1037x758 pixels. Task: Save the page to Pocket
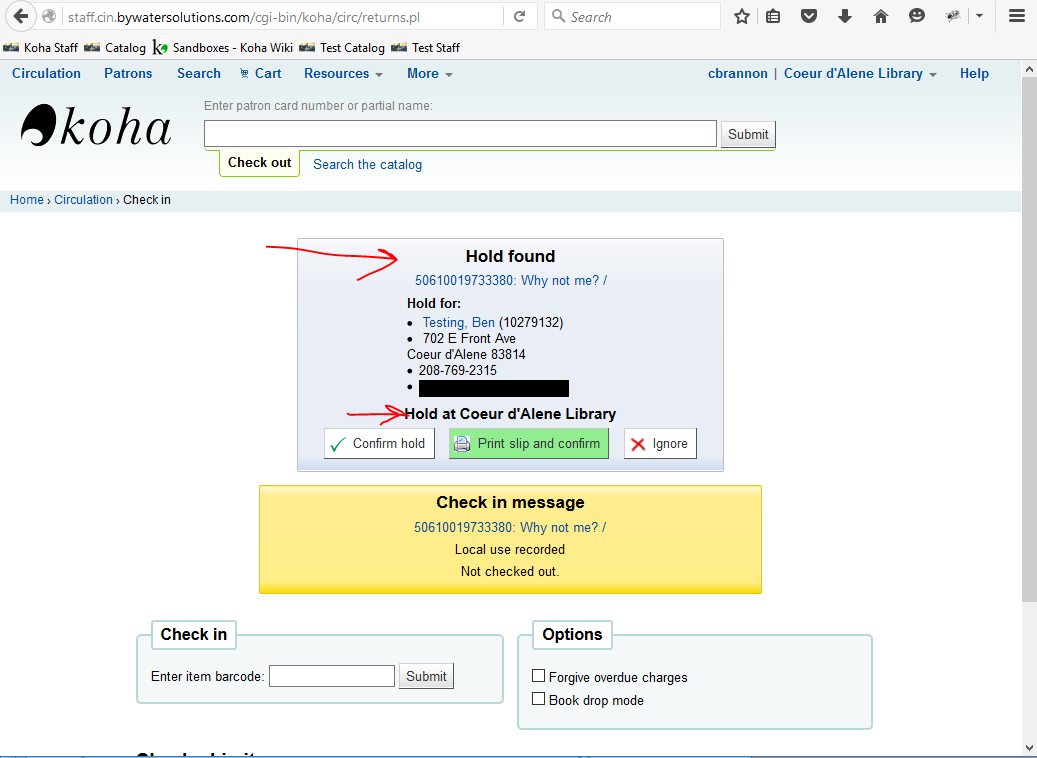[x=810, y=16]
